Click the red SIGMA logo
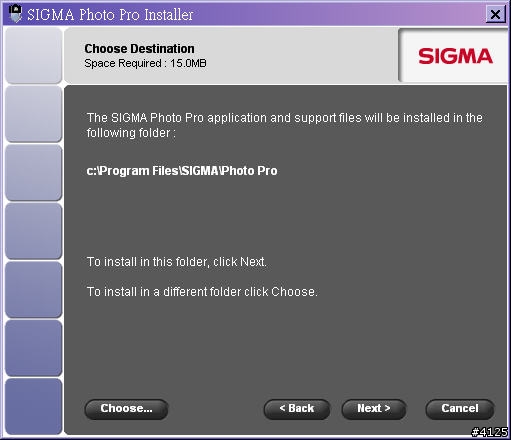This screenshot has width=511, height=440. tap(455, 56)
